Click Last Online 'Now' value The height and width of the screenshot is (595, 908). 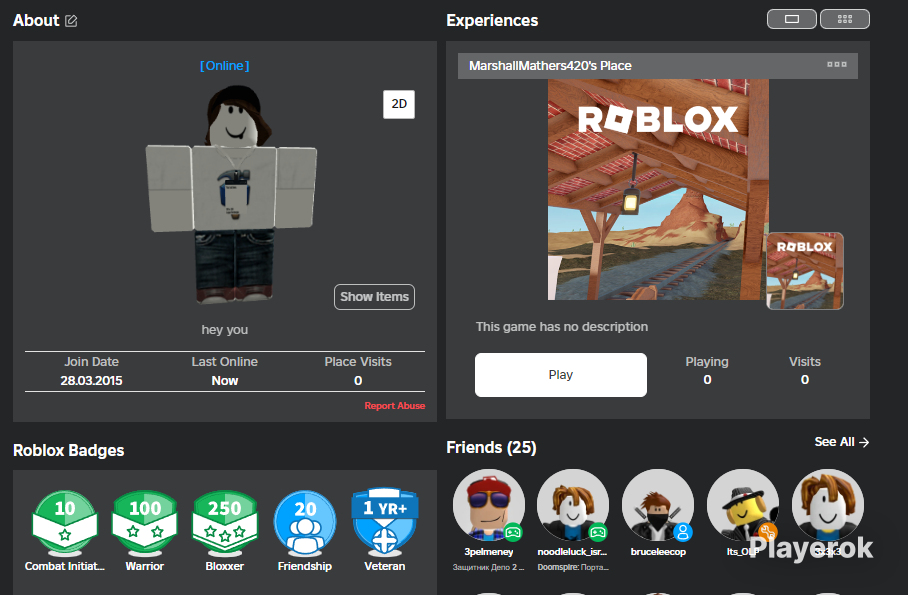click(x=225, y=381)
